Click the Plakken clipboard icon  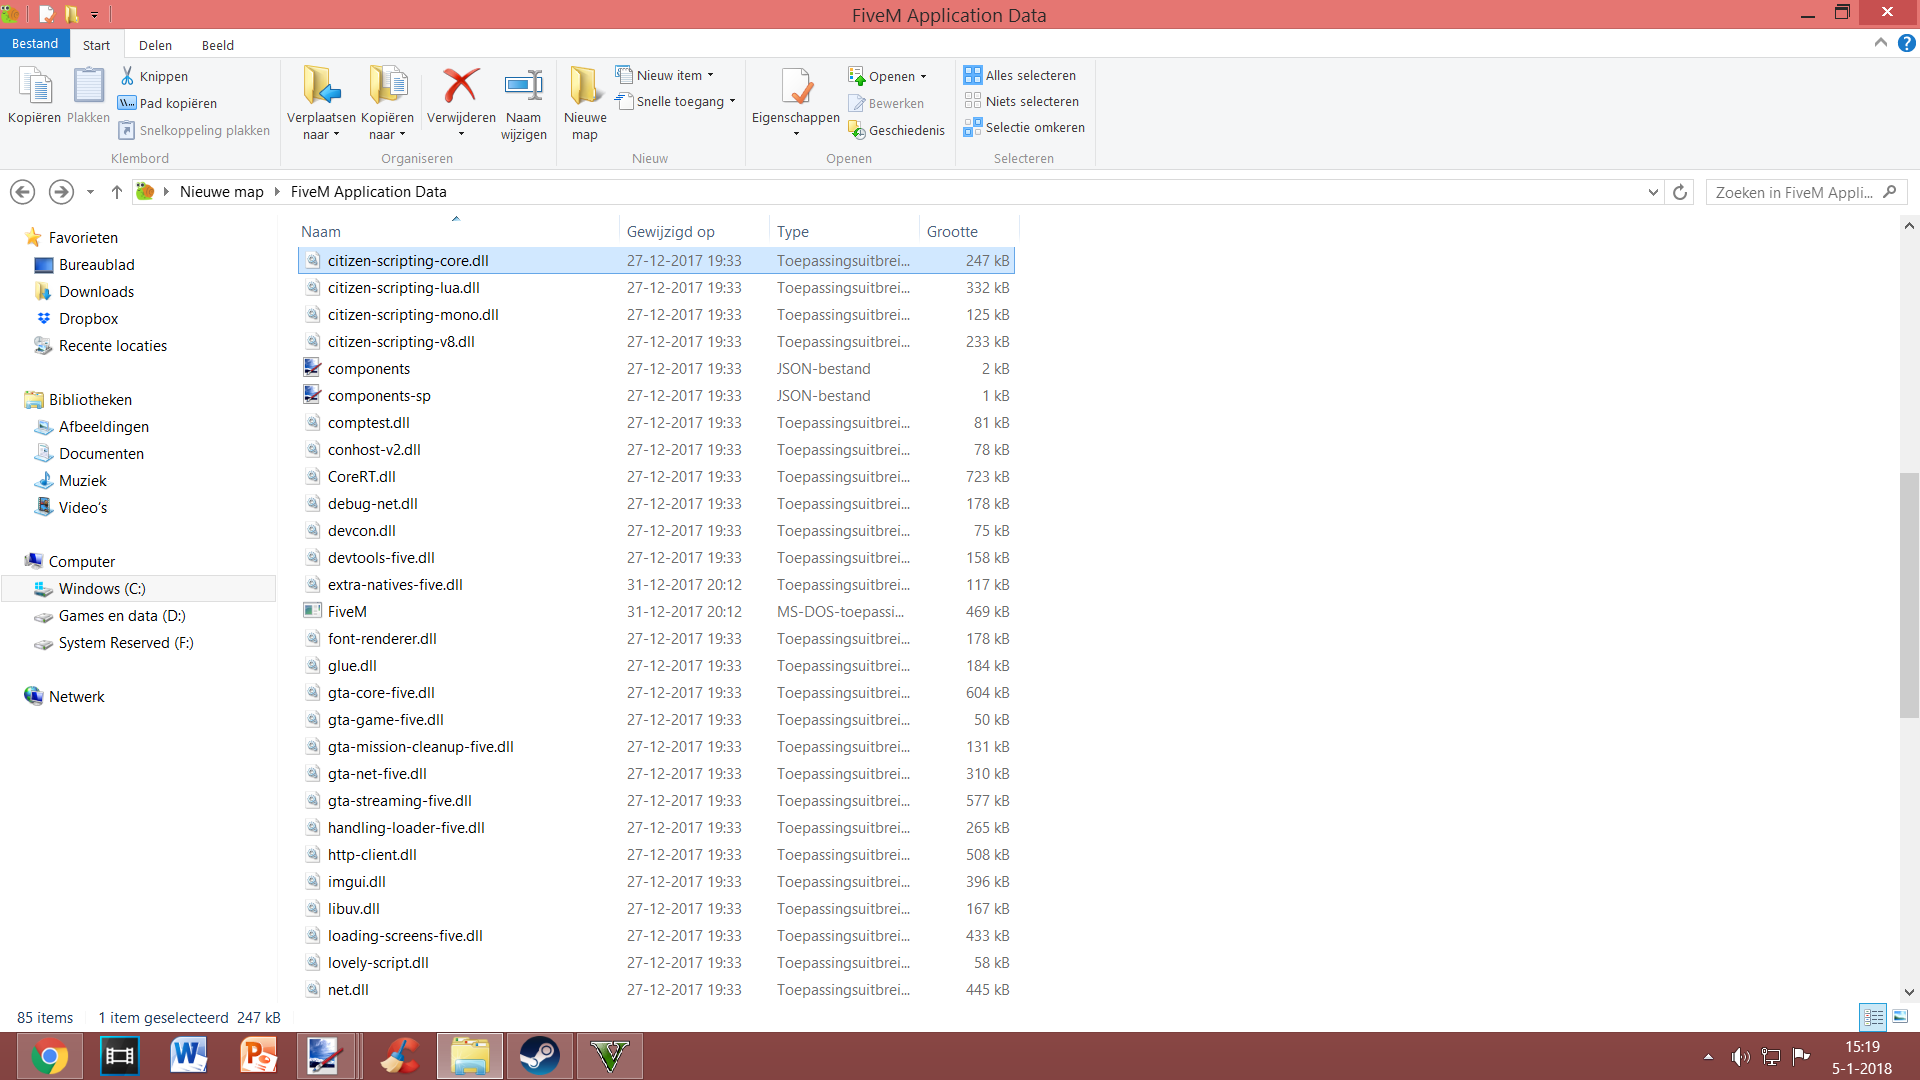coord(88,87)
